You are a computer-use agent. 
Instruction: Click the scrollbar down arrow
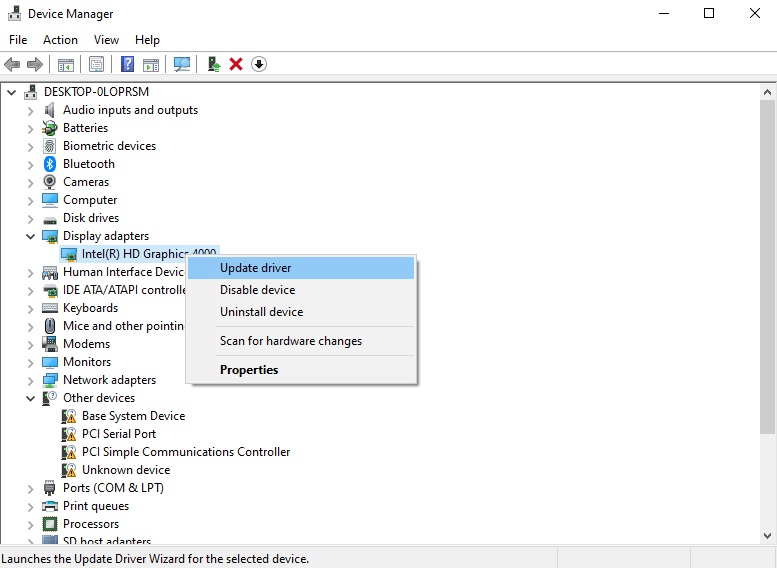click(x=767, y=536)
